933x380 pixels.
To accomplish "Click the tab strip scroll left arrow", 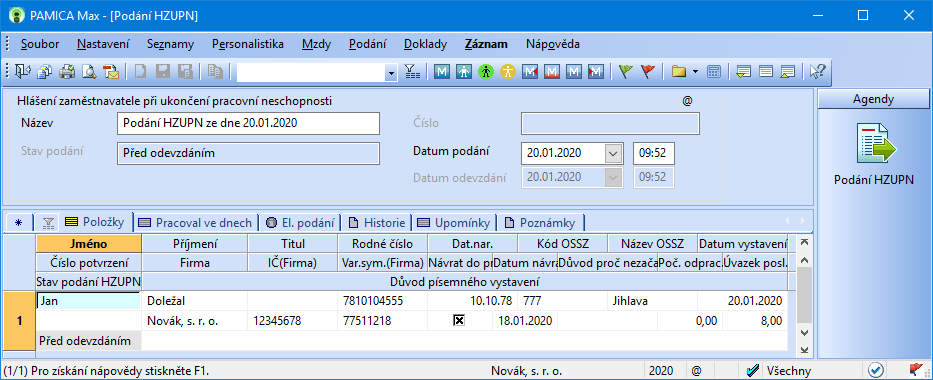I will coord(787,221).
